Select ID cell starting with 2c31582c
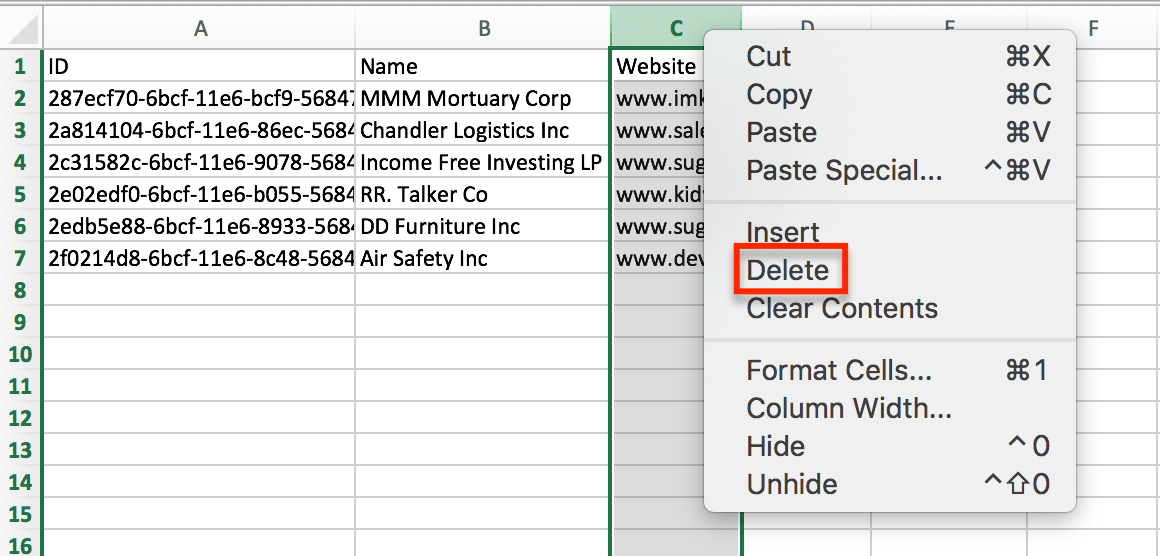 click(x=199, y=162)
